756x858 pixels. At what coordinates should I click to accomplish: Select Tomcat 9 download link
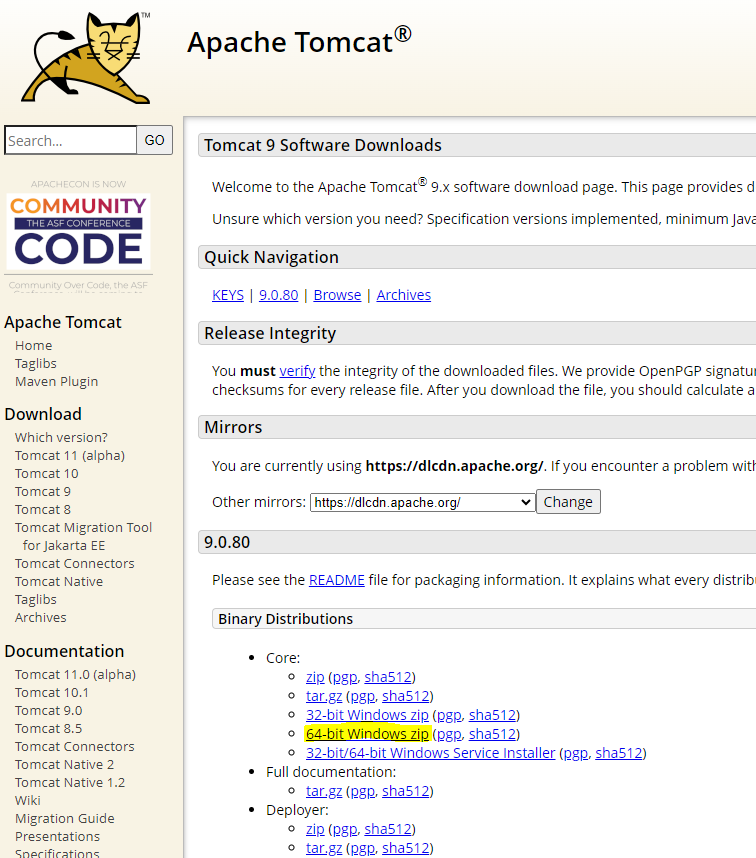43,492
